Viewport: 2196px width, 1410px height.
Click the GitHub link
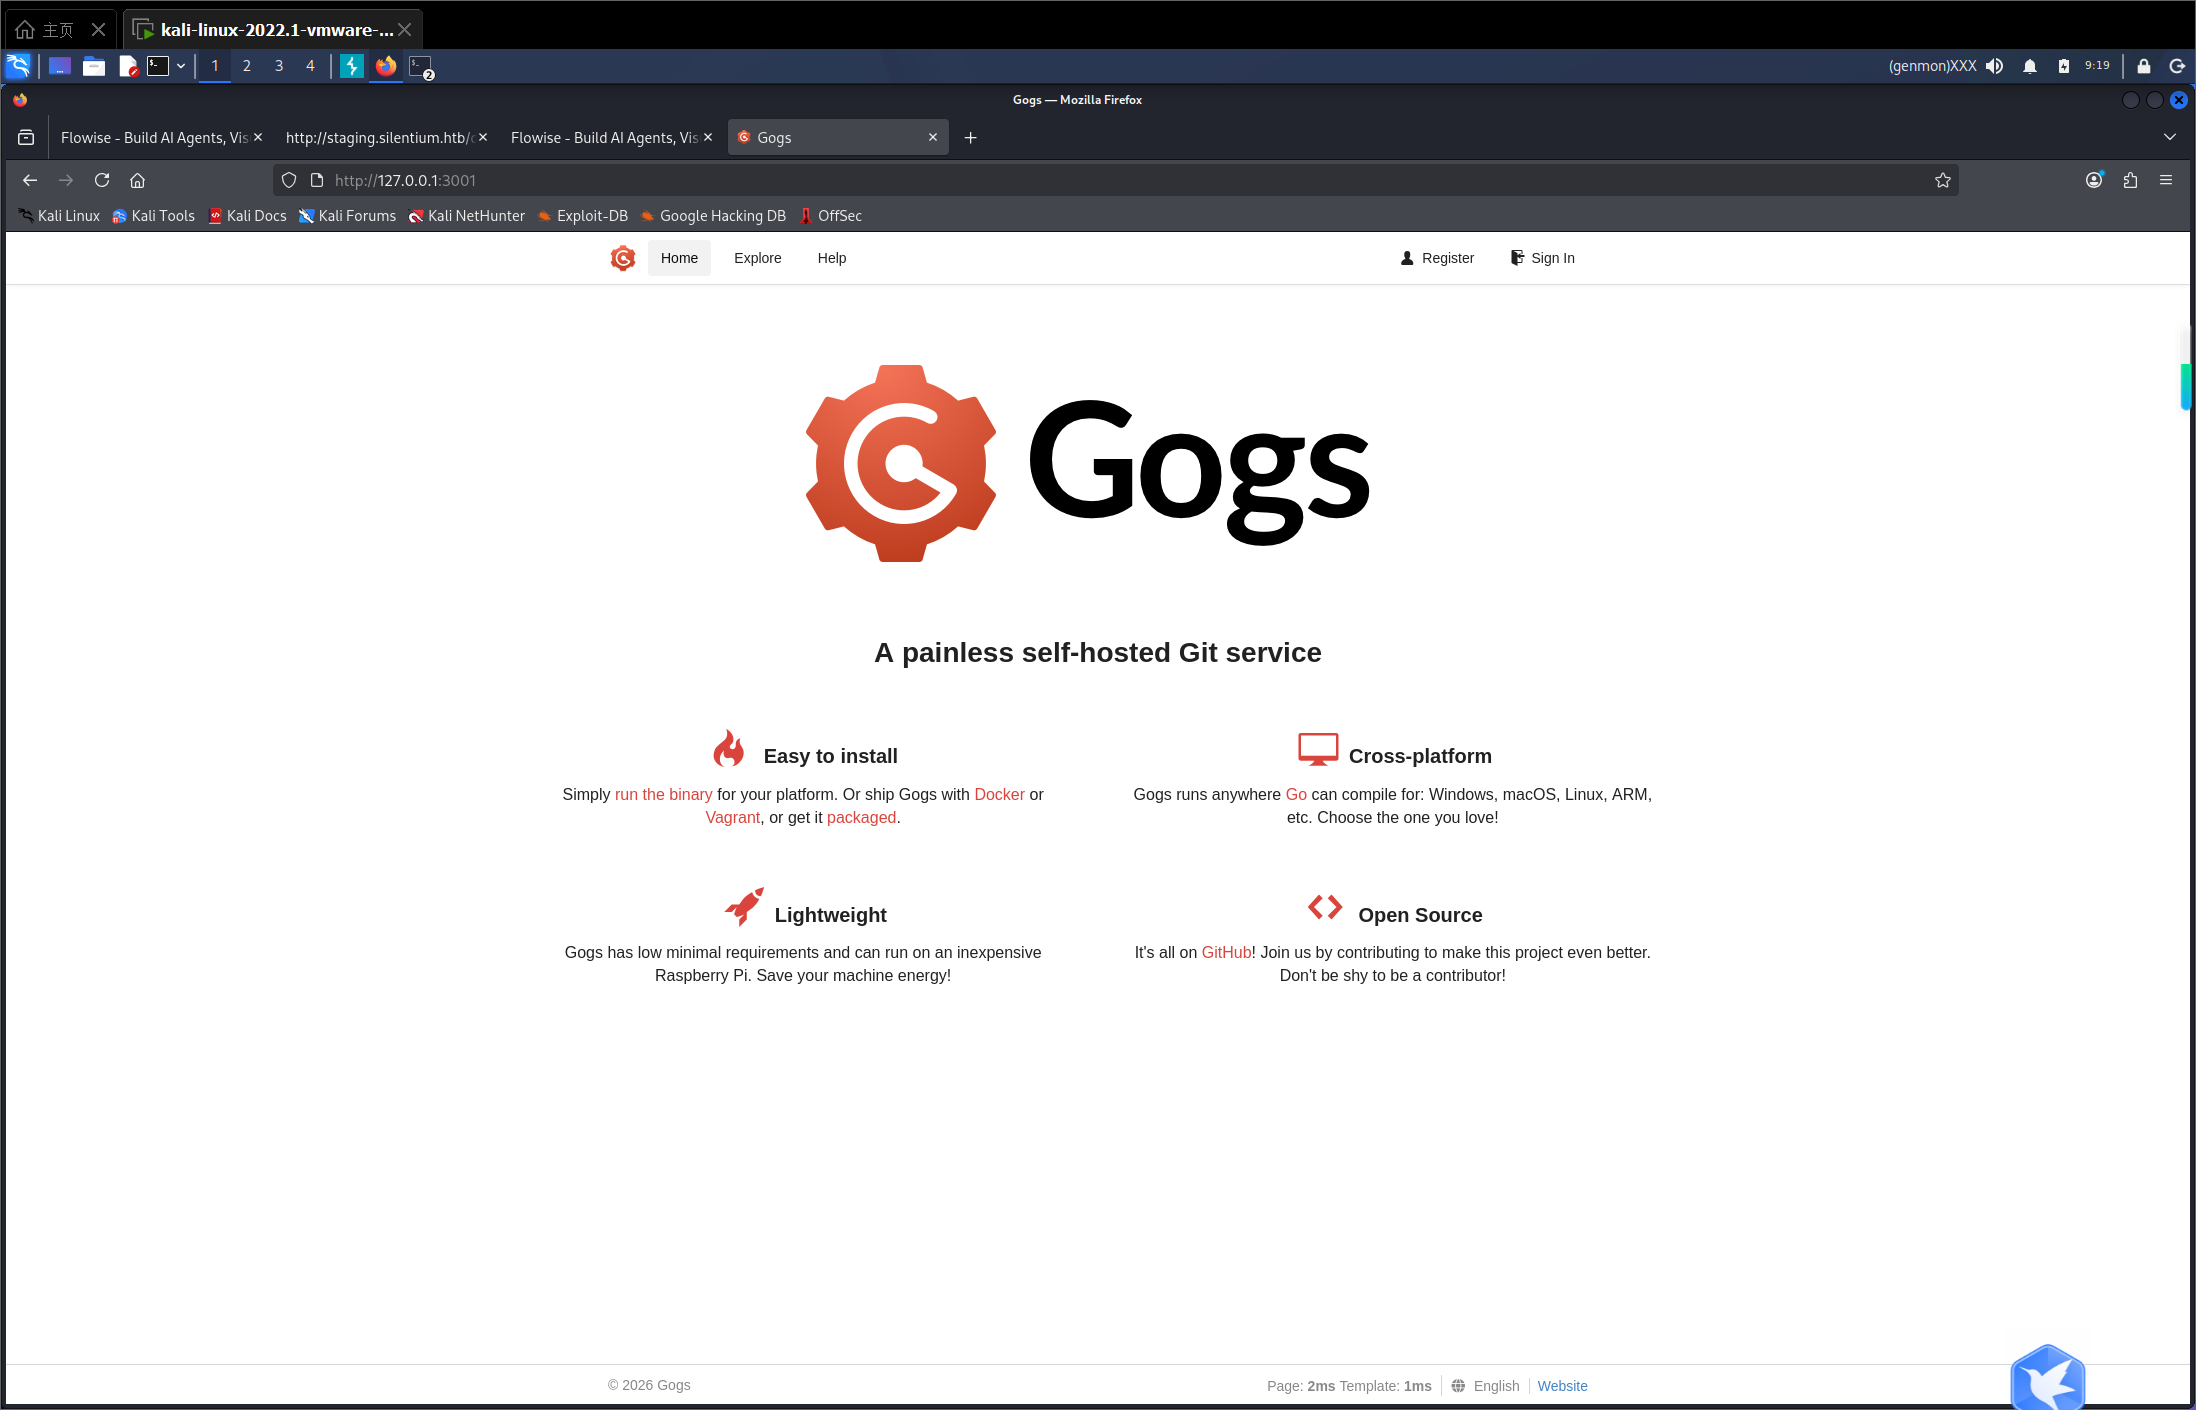click(x=1226, y=952)
